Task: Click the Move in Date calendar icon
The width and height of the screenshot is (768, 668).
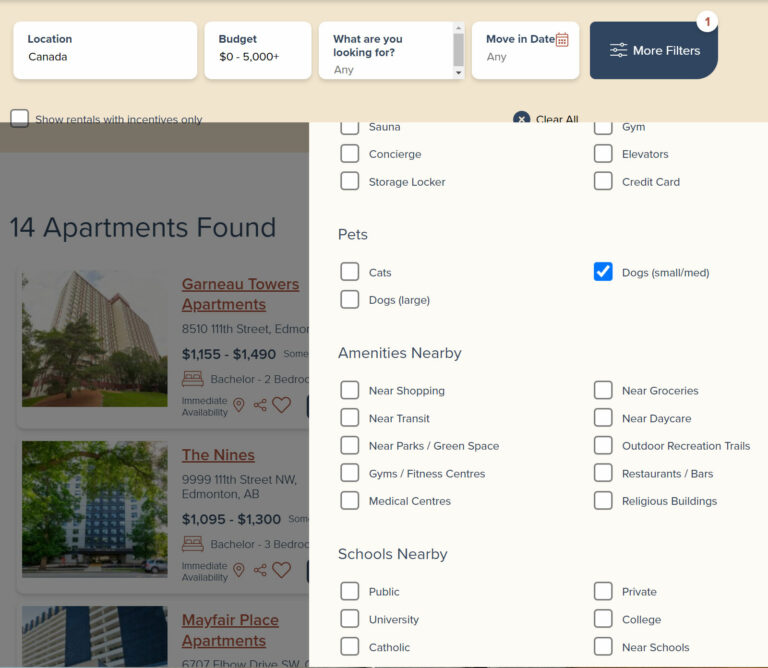Action: pos(562,39)
